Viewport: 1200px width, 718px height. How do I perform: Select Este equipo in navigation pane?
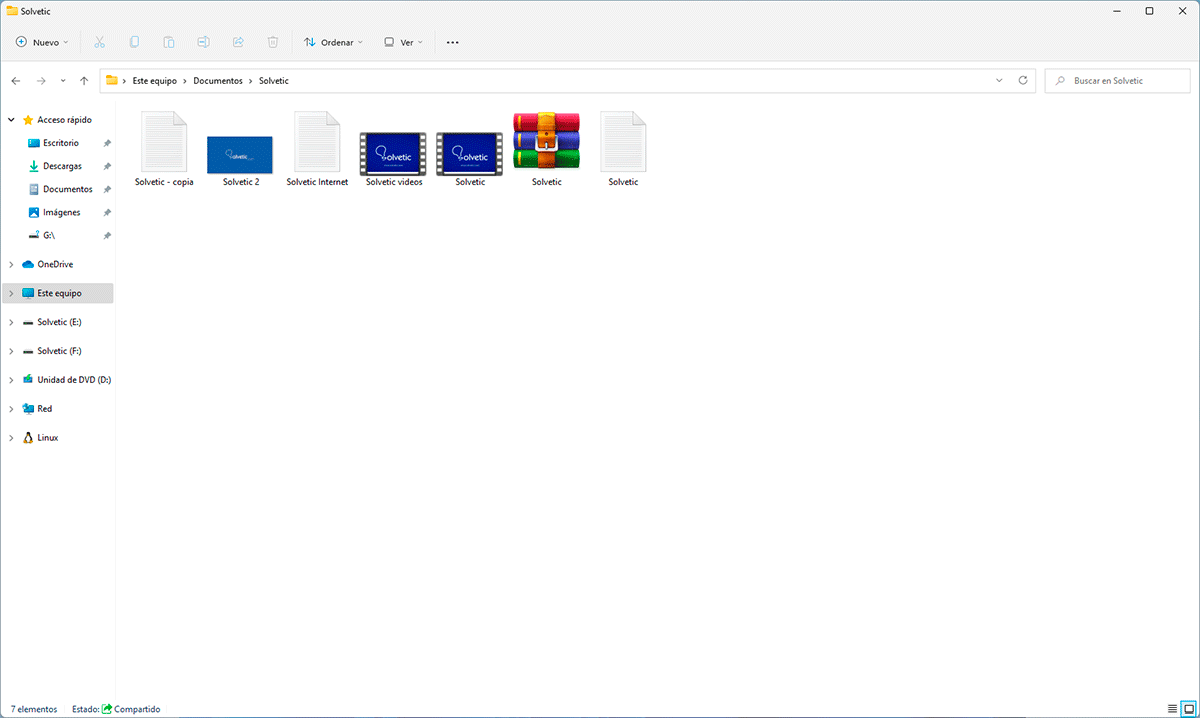tap(59, 293)
